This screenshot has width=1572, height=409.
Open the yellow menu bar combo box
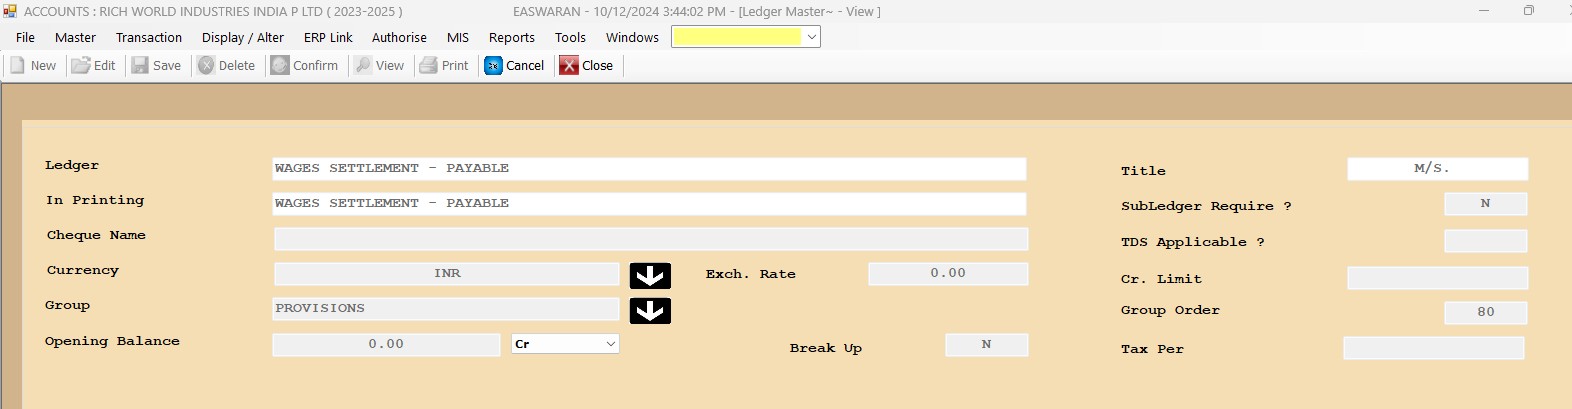click(x=811, y=37)
